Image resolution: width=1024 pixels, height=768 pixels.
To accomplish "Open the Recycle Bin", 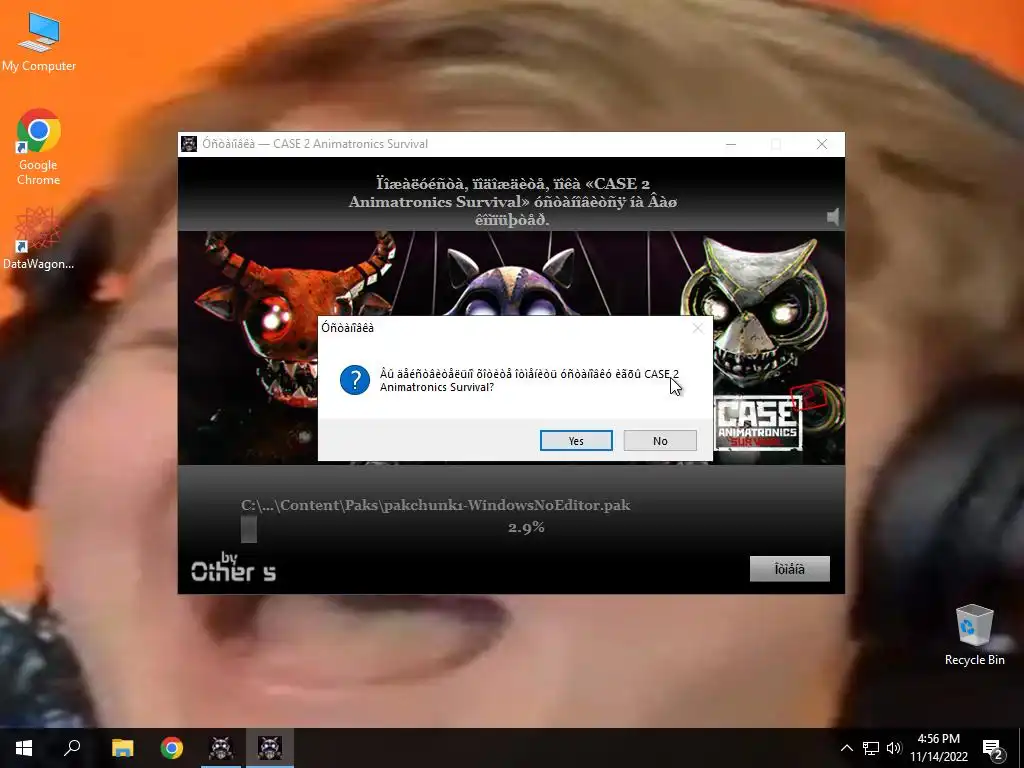I will 974,635.
